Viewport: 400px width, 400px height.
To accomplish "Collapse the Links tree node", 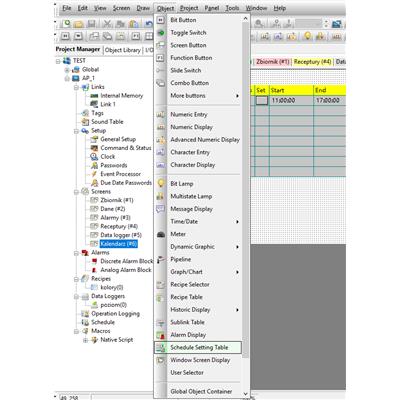I will coord(76,87).
